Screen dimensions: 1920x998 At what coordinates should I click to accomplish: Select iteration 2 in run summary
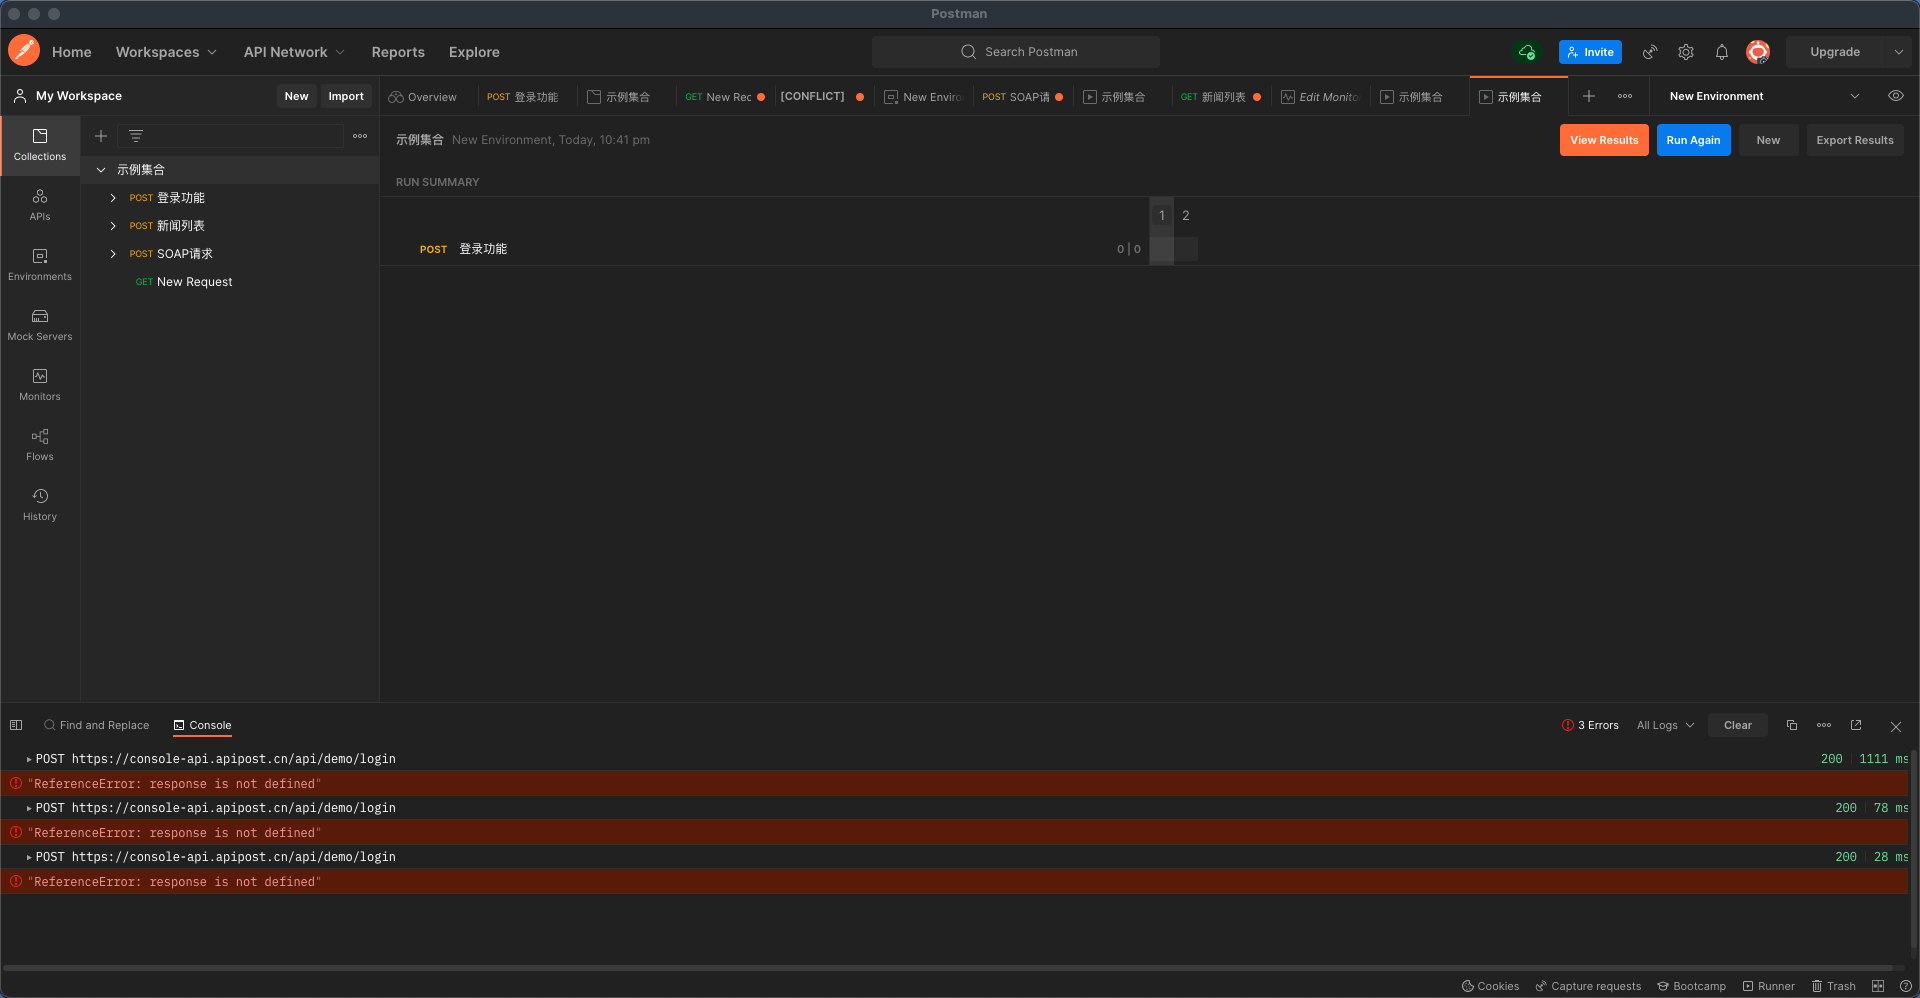[1186, 215]
